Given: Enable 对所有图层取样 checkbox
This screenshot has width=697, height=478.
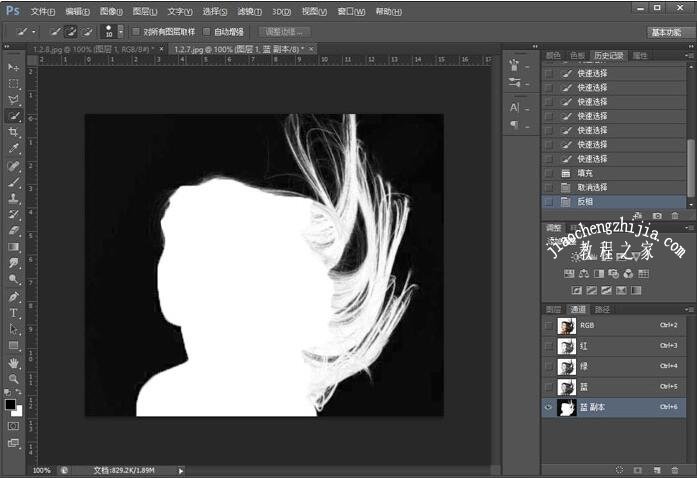Looking at the screenshot, I should [x=137, y=32].
